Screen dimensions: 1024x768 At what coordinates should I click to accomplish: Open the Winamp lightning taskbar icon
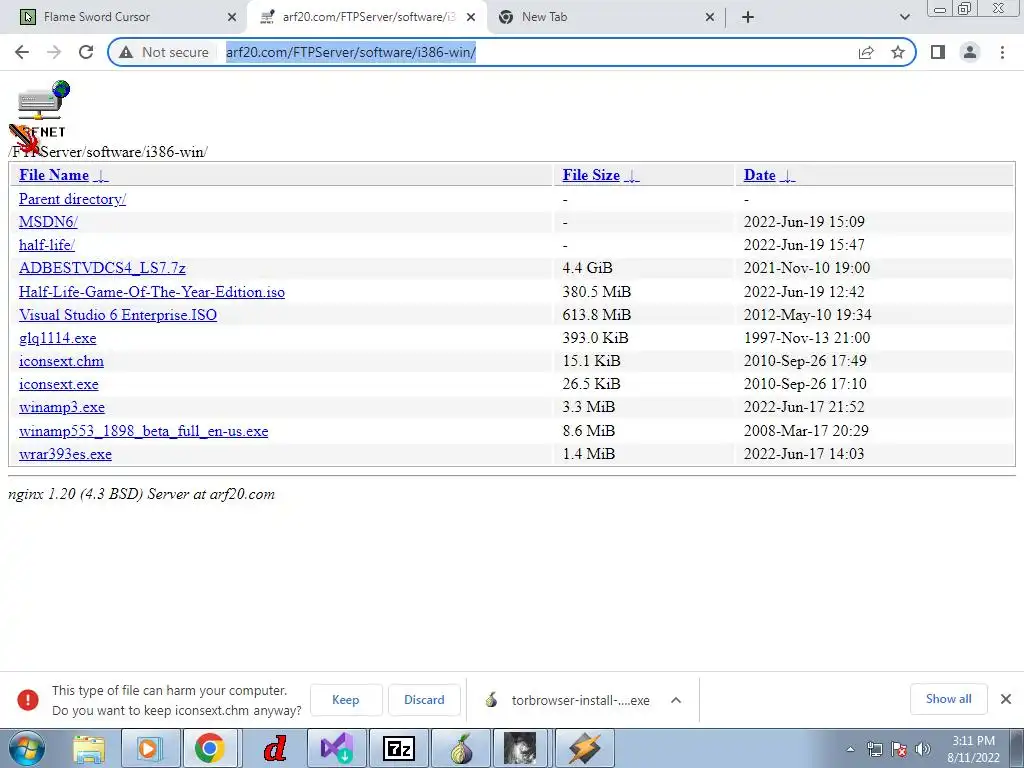pyautogui.click(x=584, y=748)
